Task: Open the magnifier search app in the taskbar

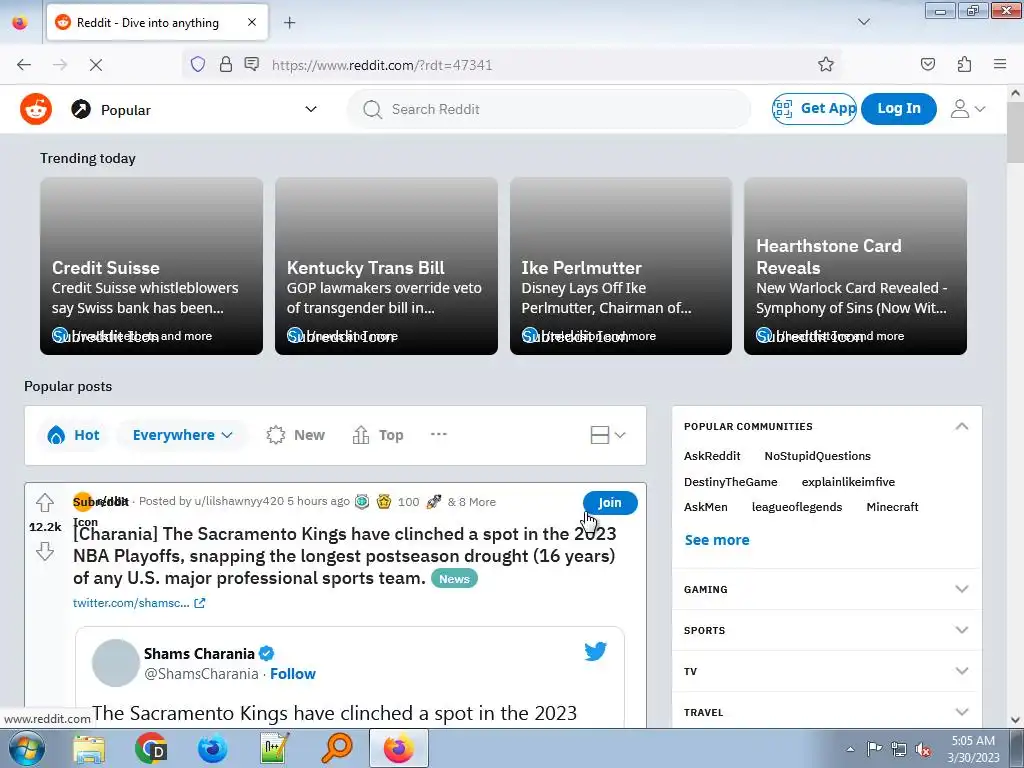Action: pos(337,749)
